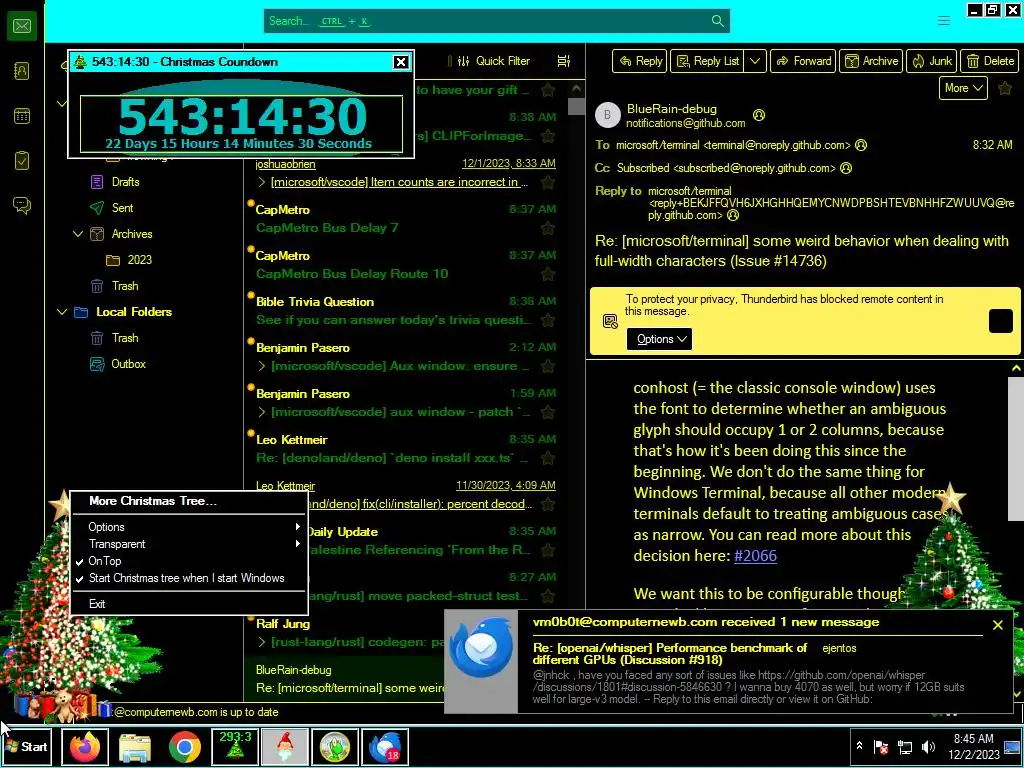Open the More actions dropdown
The height and width of the screenshot is (768, 1024).
(x=963, y=88)
